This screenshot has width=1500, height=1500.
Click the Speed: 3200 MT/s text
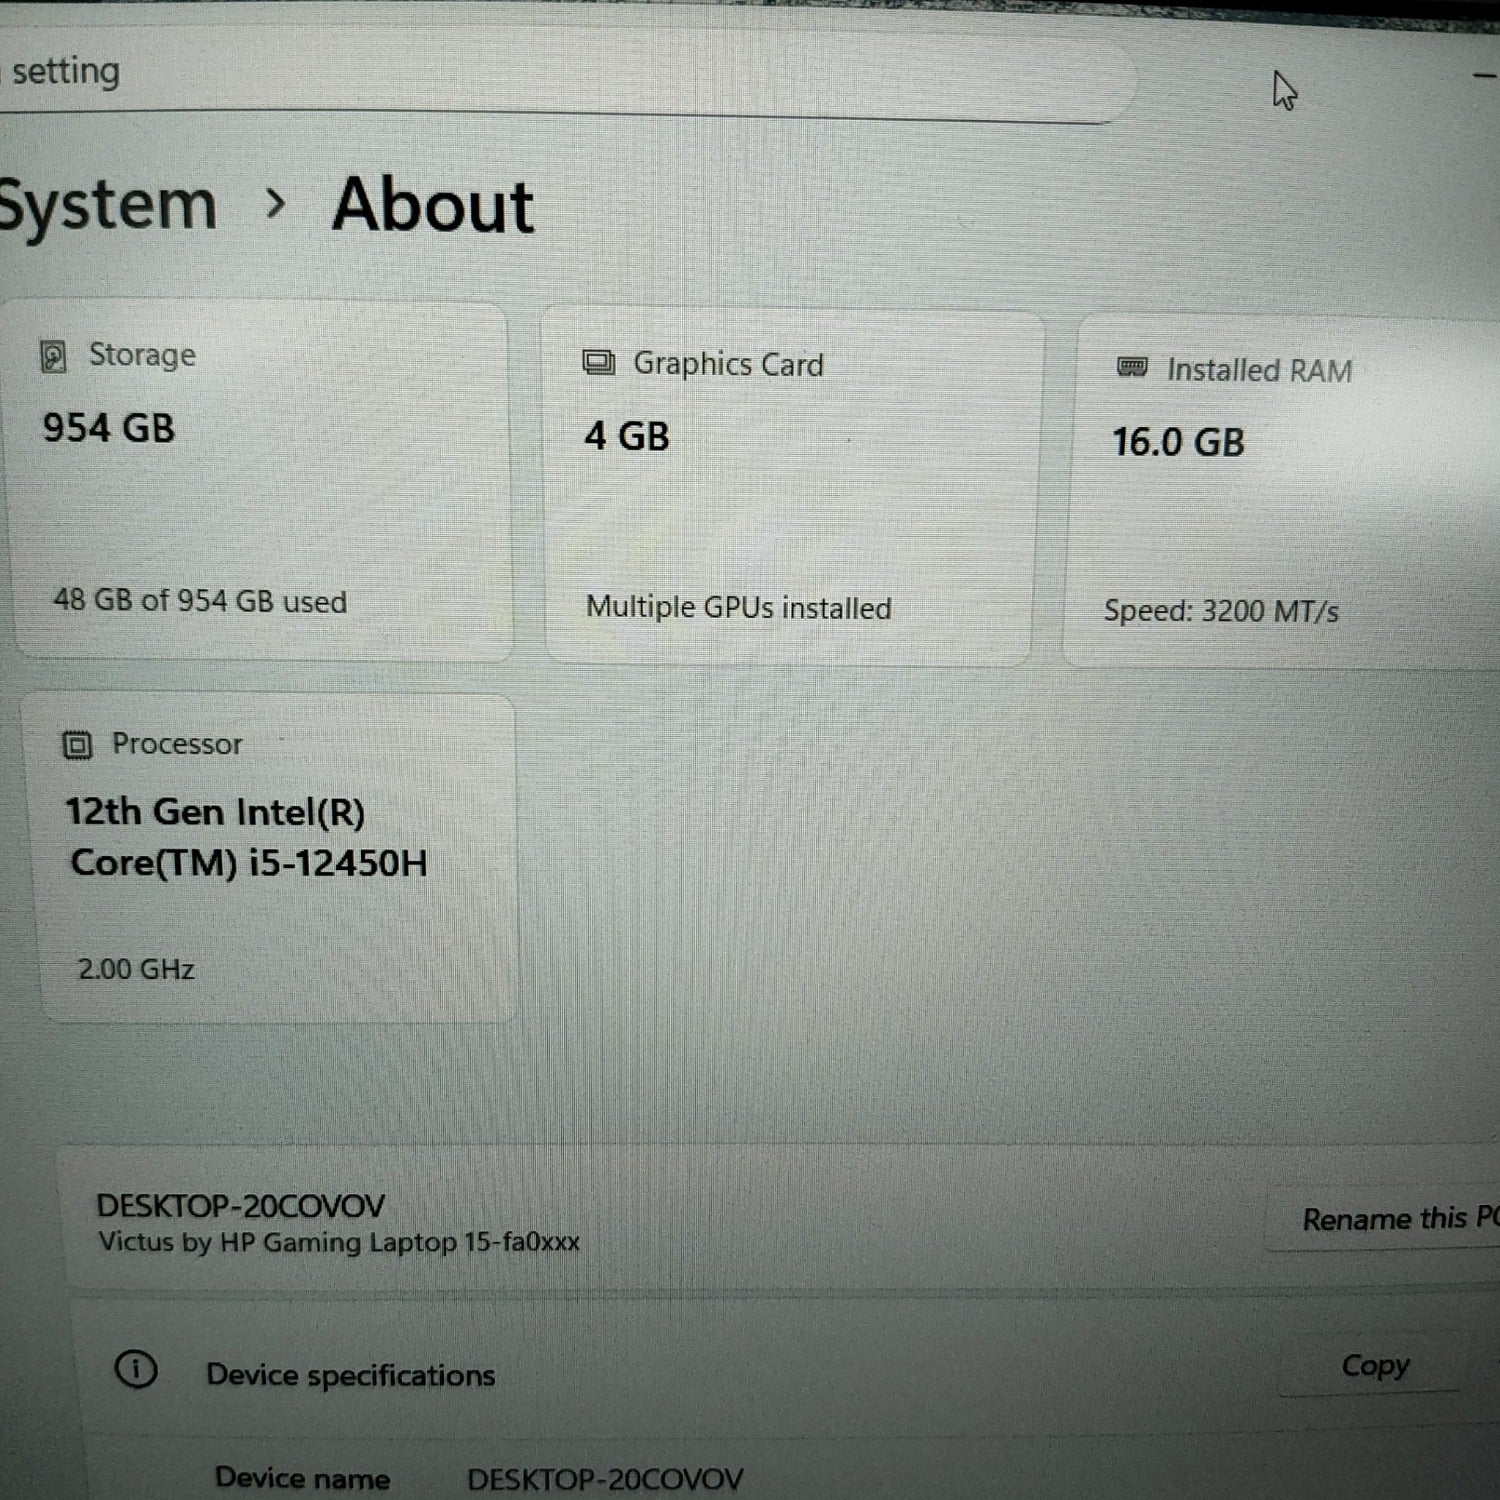point(1221,610)
